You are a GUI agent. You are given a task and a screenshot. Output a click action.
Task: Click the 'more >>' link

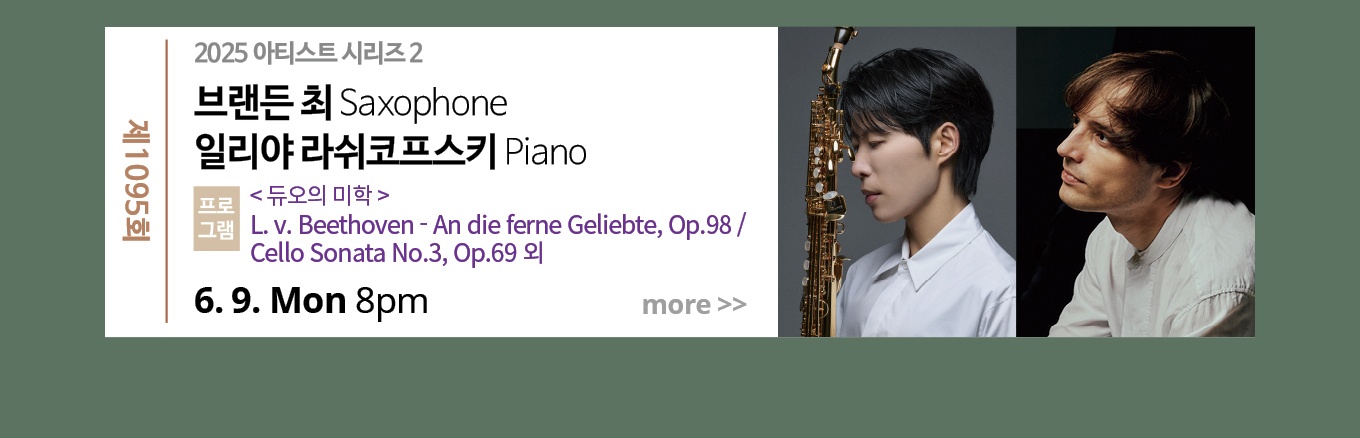coord(694,304)
